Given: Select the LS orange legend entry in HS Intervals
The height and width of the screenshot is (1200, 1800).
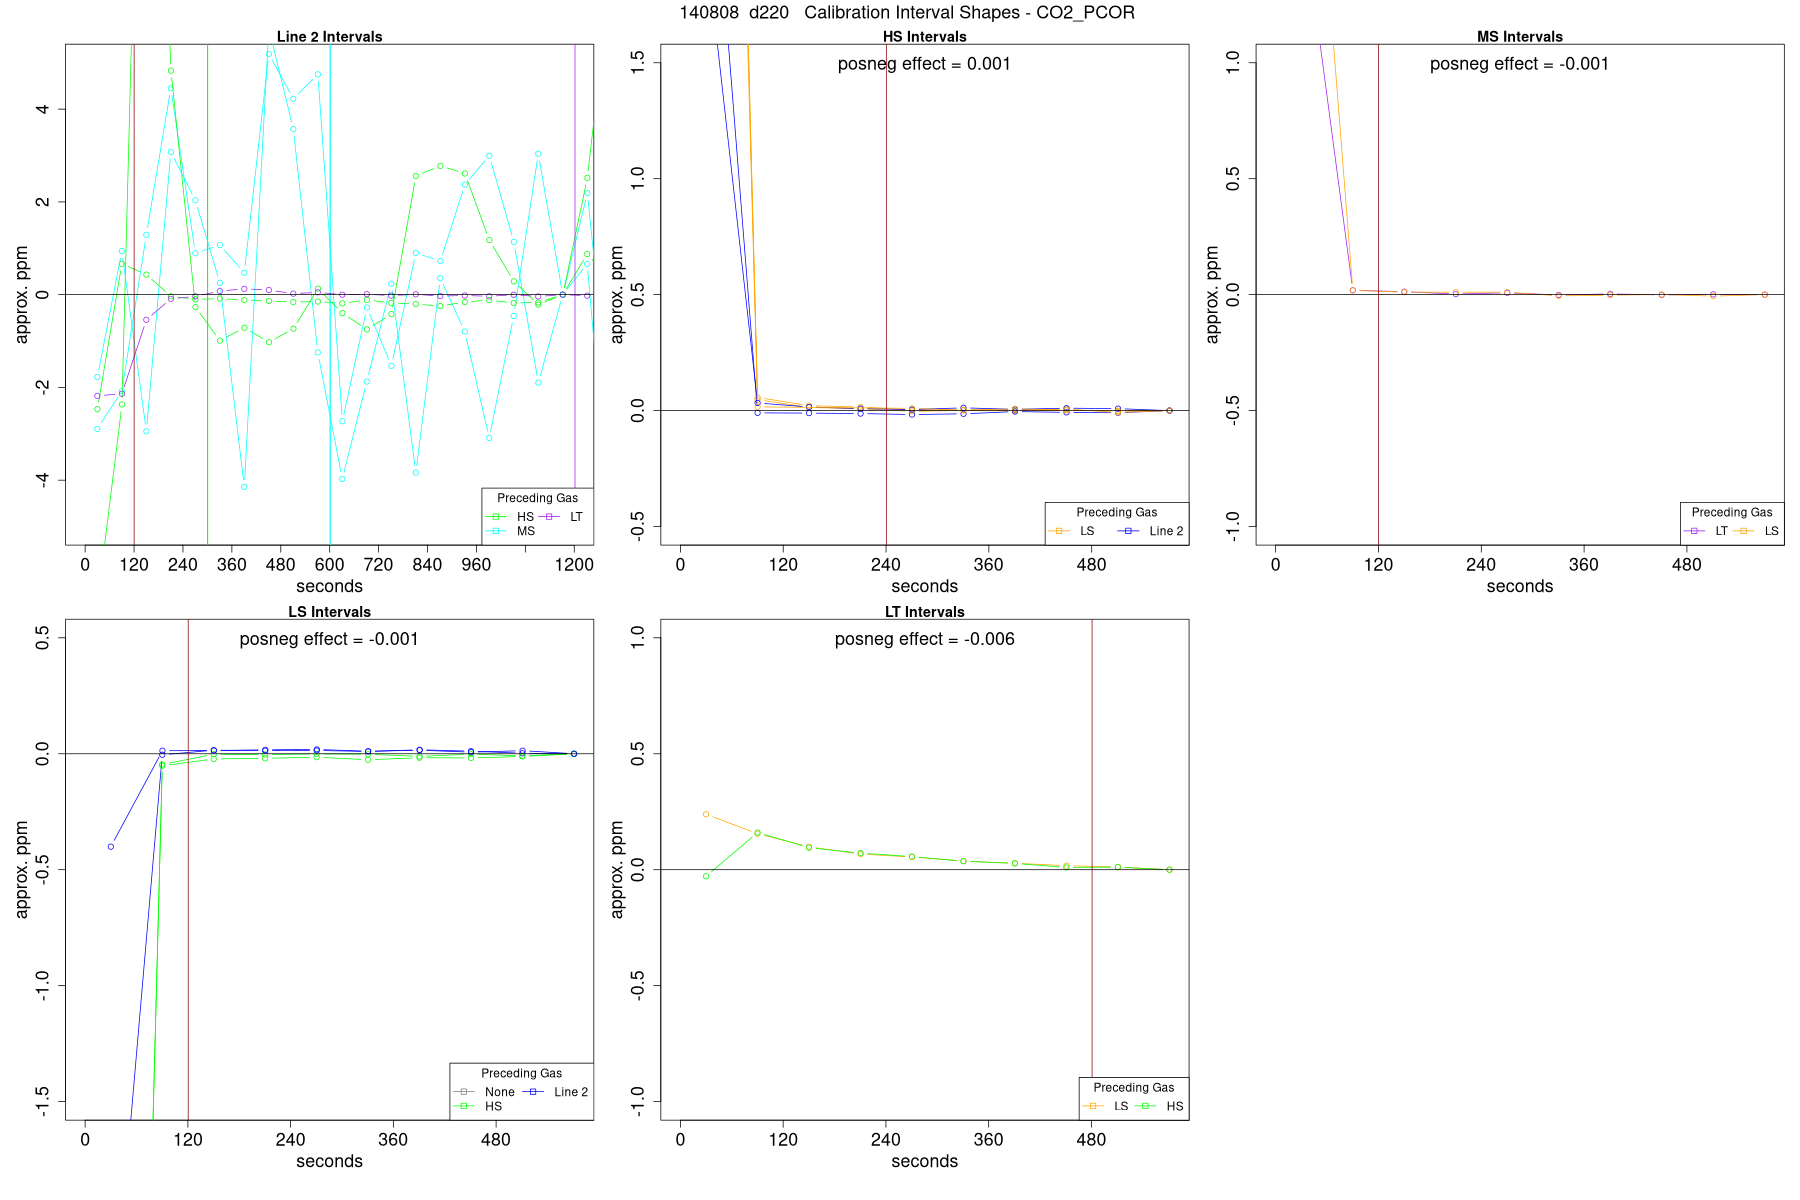Looking at the screenshot, I should [x=1071, y=531].
